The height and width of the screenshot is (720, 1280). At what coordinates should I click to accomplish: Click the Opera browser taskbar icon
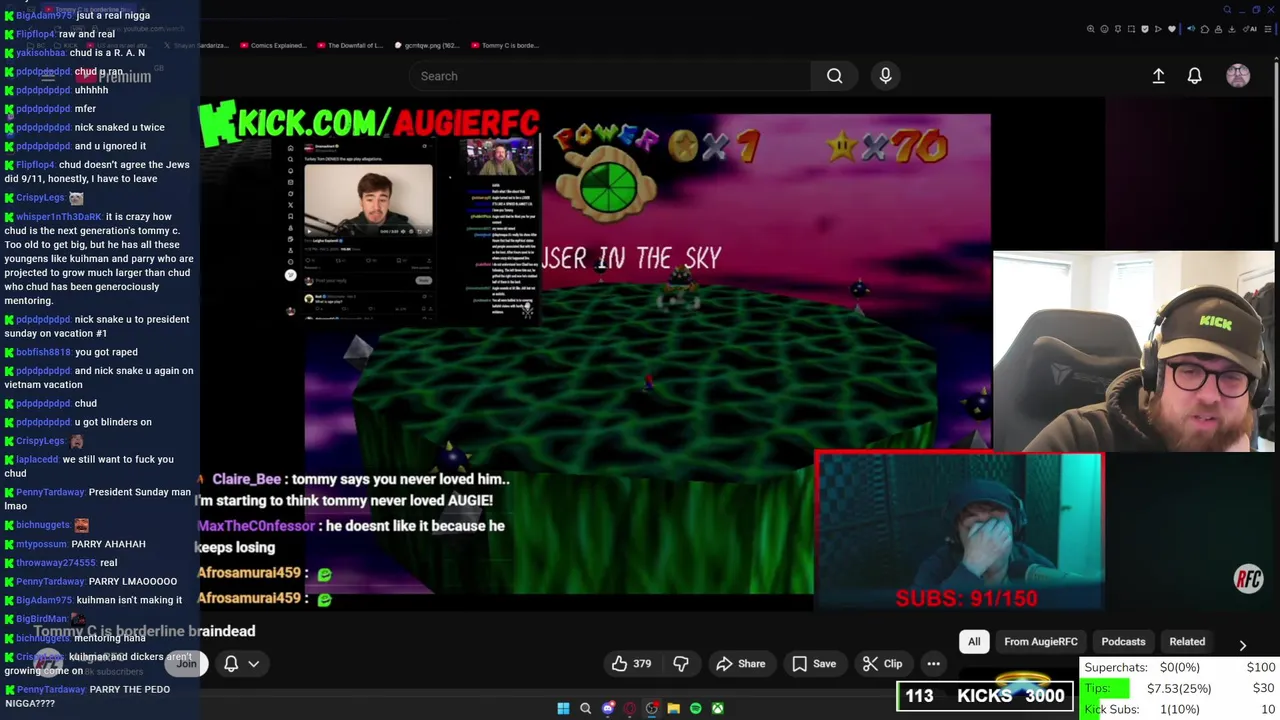click(x=629, y=709)
